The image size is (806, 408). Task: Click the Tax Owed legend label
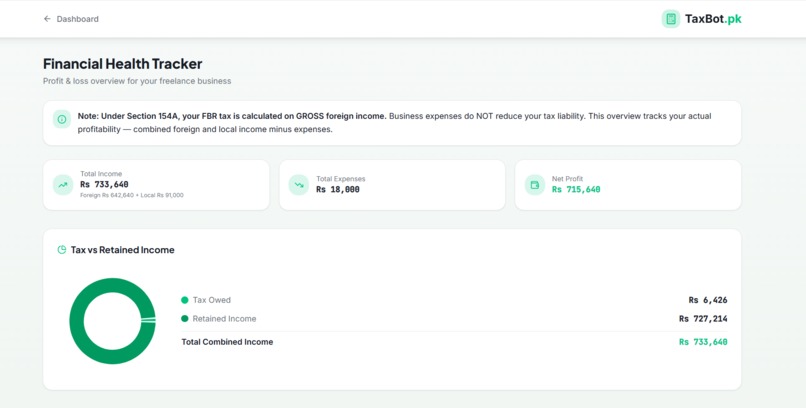click(x=212, y=300)
